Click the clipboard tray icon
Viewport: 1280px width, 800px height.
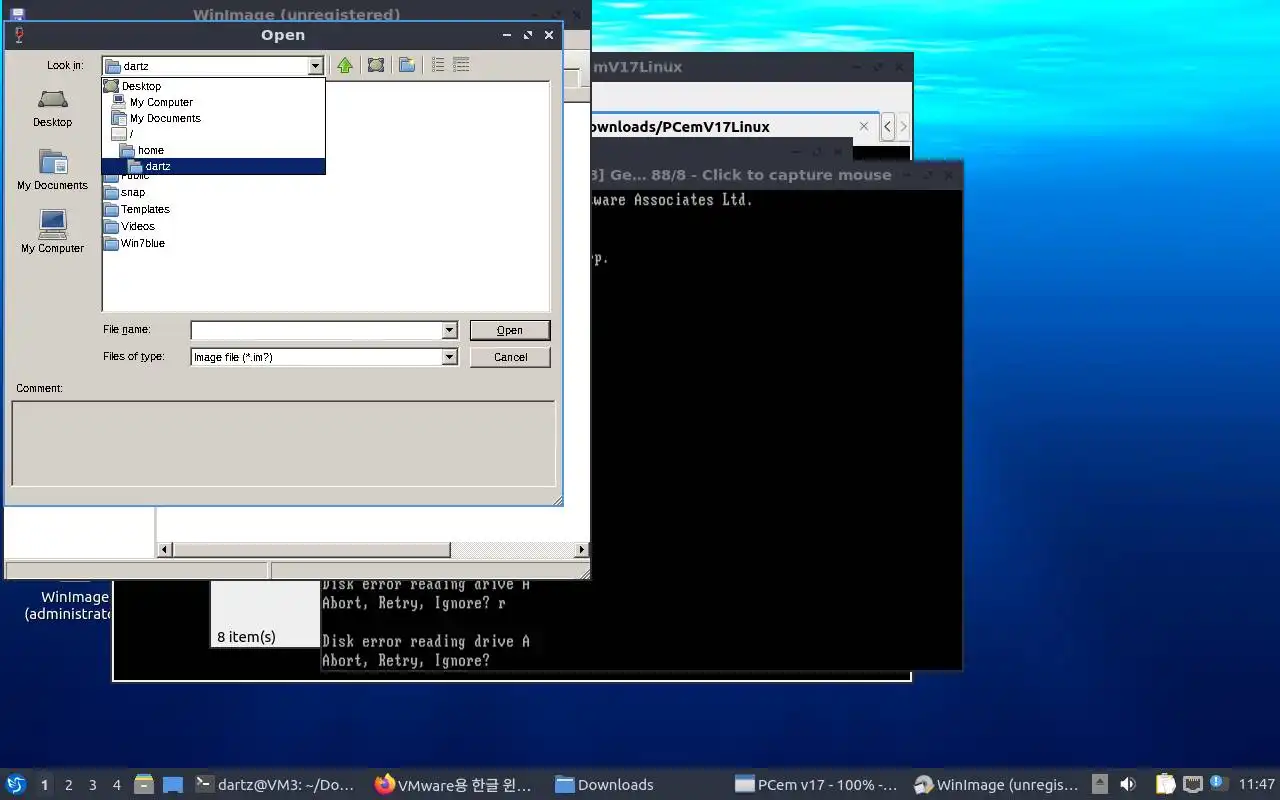point(1166,784)
